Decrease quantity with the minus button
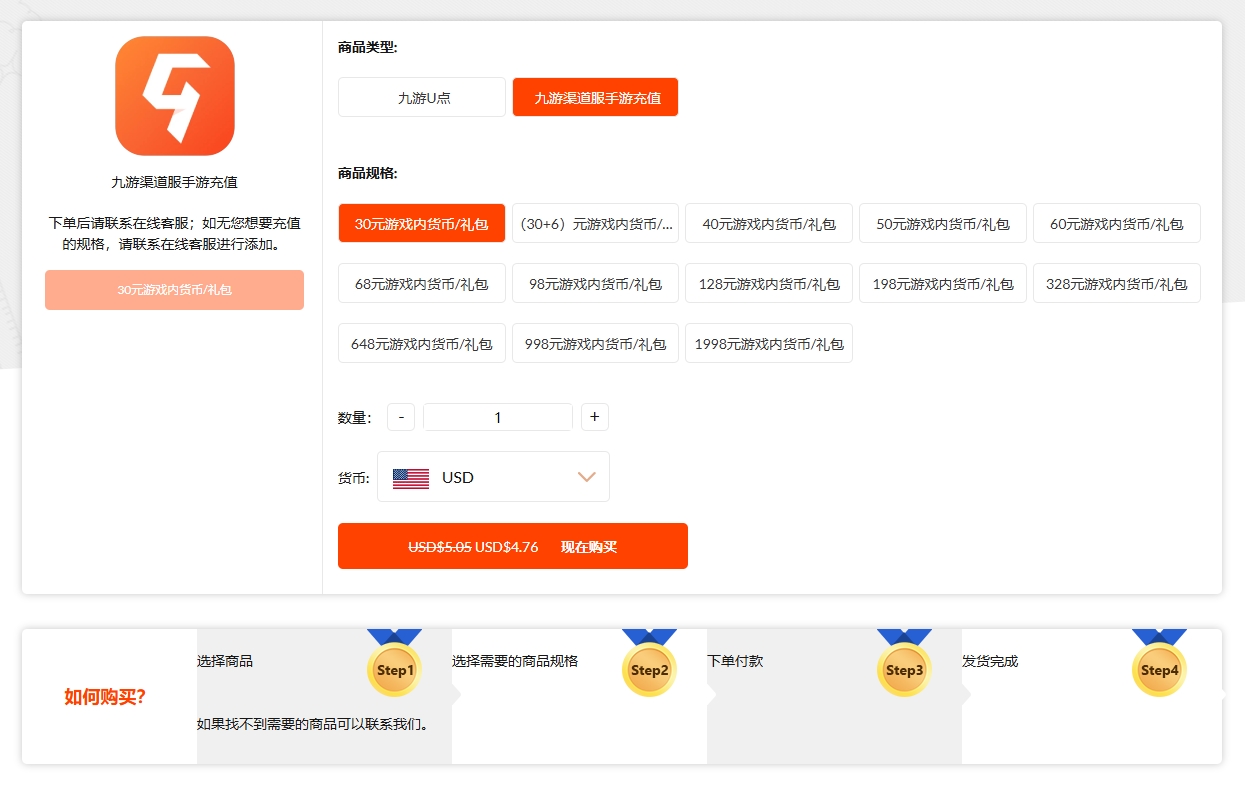Image resolution: width=1245 pixels, height=785 pixels. (401, 417)
